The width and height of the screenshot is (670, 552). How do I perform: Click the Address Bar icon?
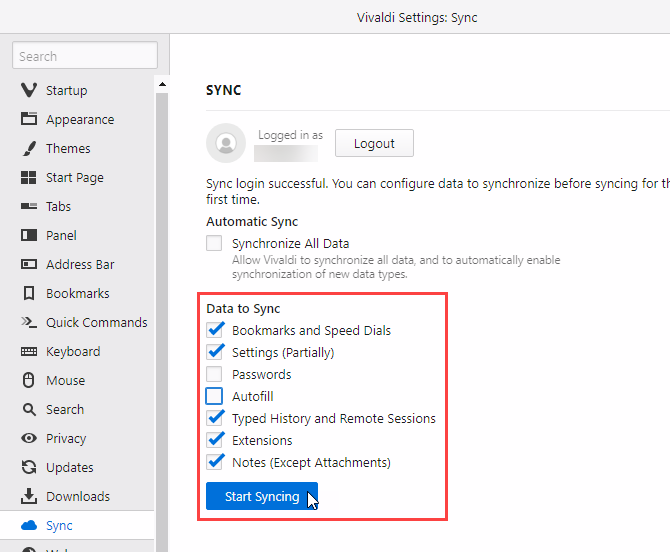[29, 264]
